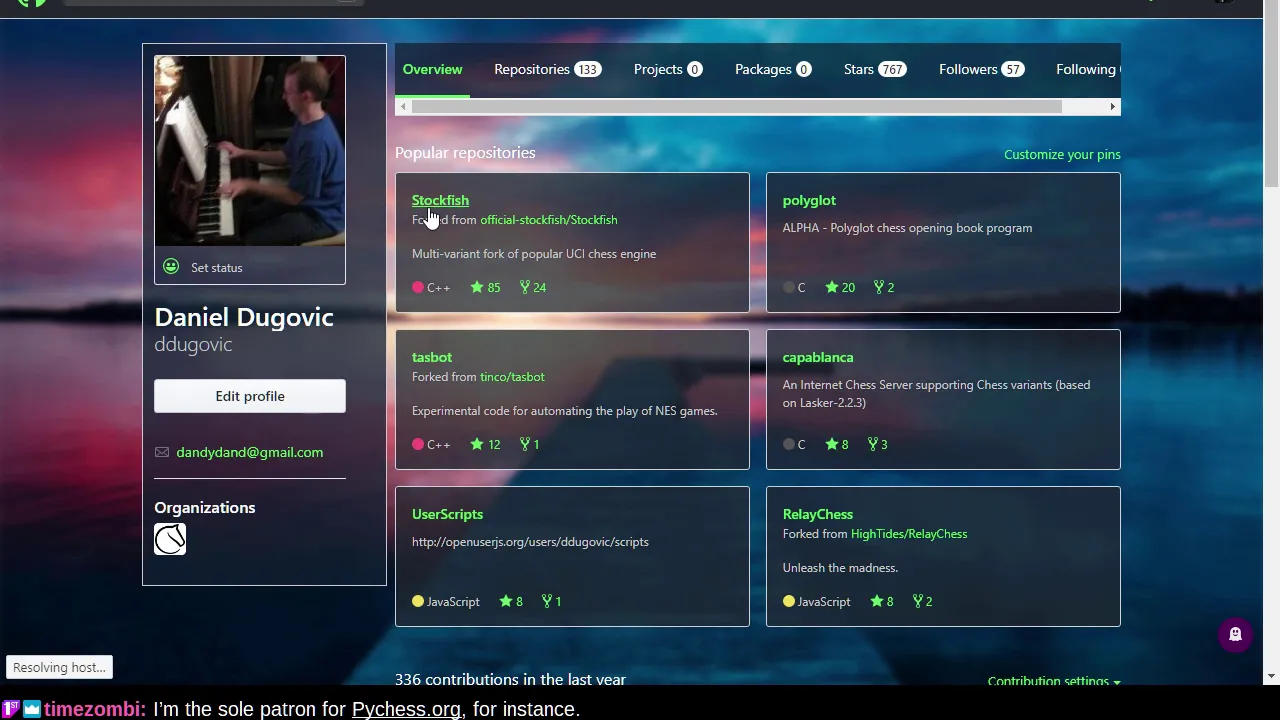Click email dandydand@gmail.com
The height and width of the screenshot is (720, 1280).
tap(250, 452)
